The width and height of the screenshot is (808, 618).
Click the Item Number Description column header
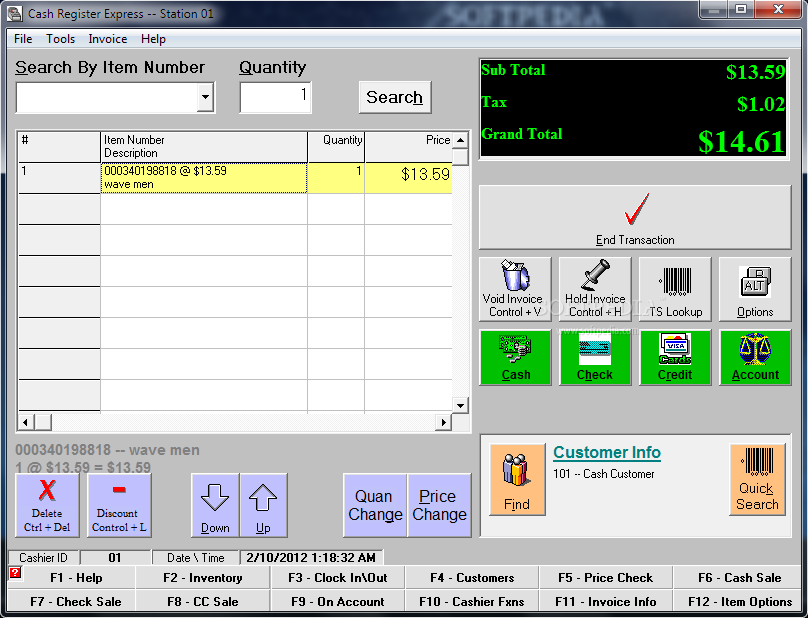(204, 147)
